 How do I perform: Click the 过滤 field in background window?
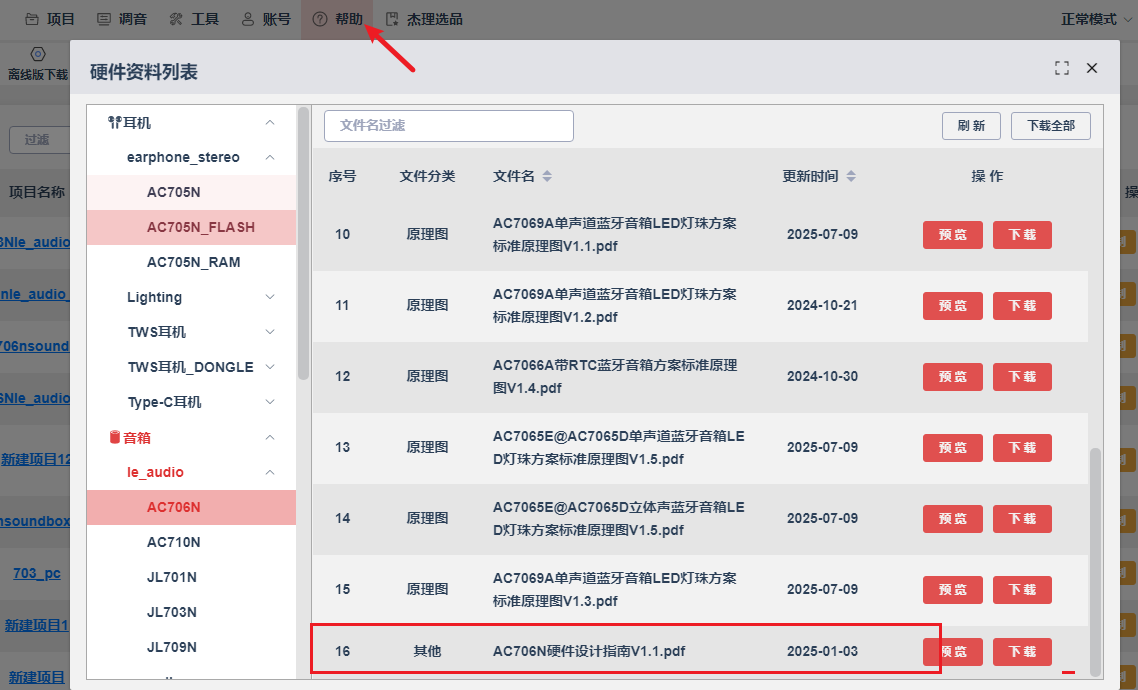(x=40, y=139)
